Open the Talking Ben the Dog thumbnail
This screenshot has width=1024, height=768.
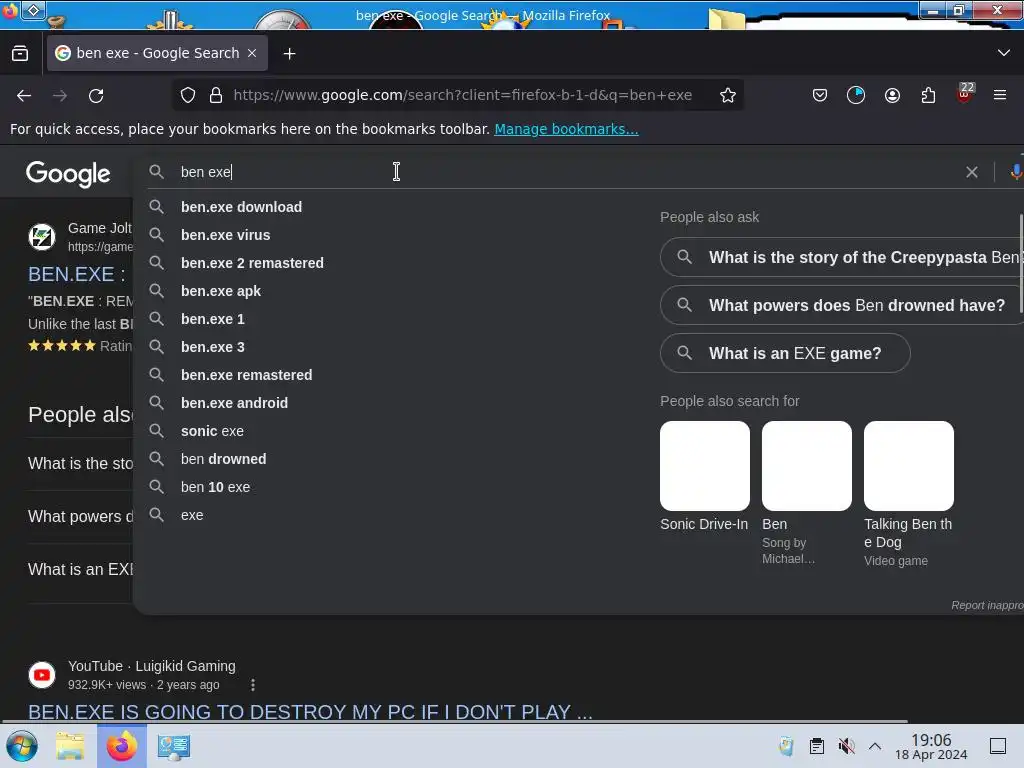(x=908, y=466)
